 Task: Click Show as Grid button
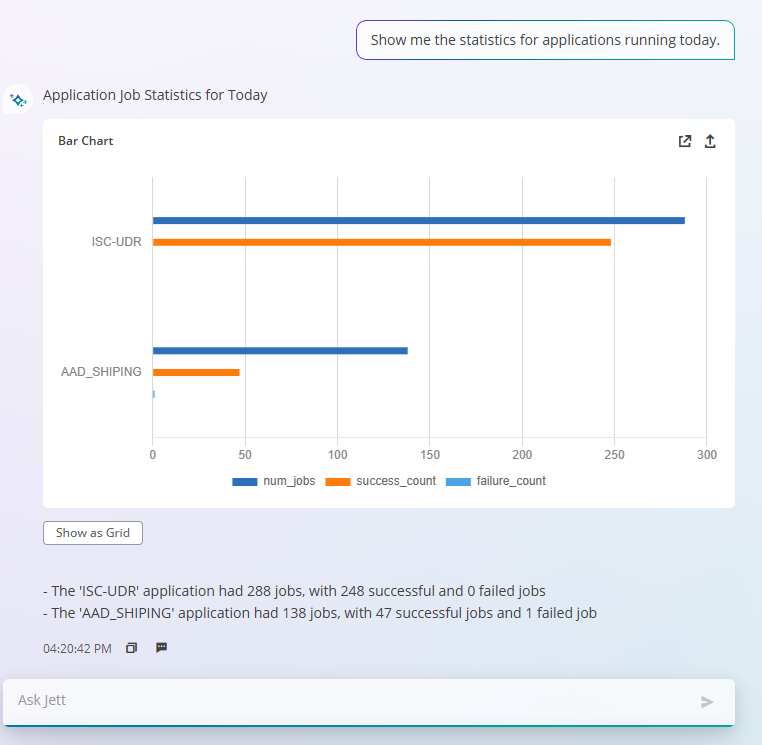(x=93, y=533)
